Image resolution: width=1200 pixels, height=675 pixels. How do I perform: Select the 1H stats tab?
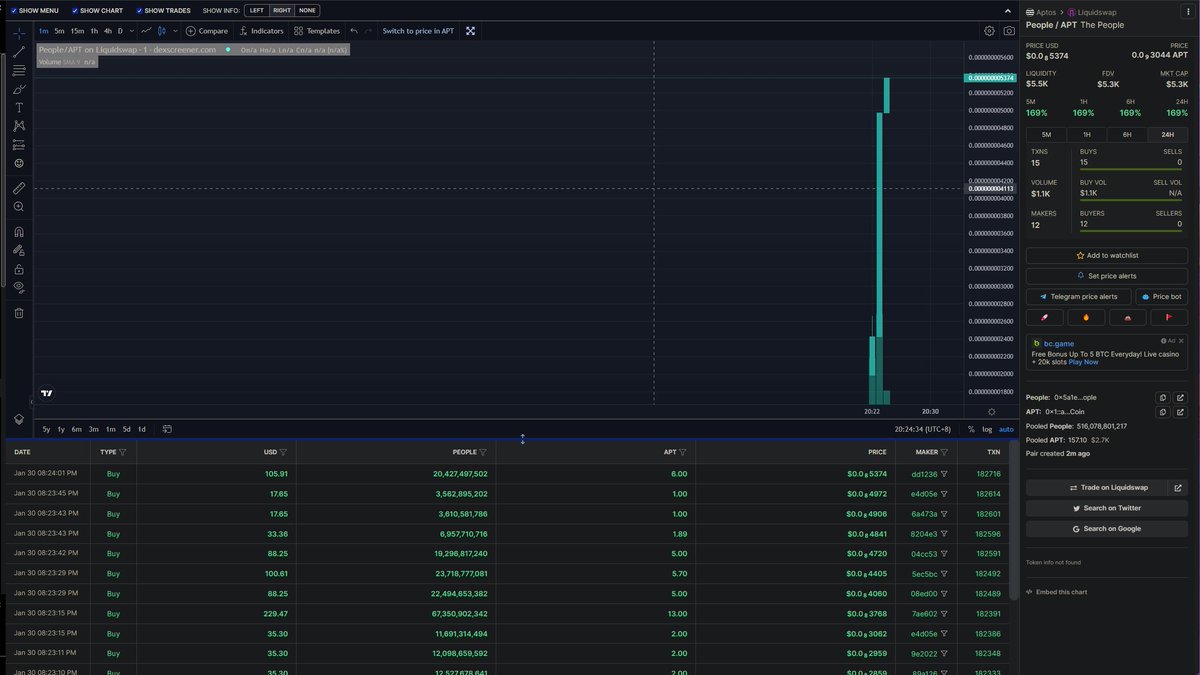point(1087,134)
